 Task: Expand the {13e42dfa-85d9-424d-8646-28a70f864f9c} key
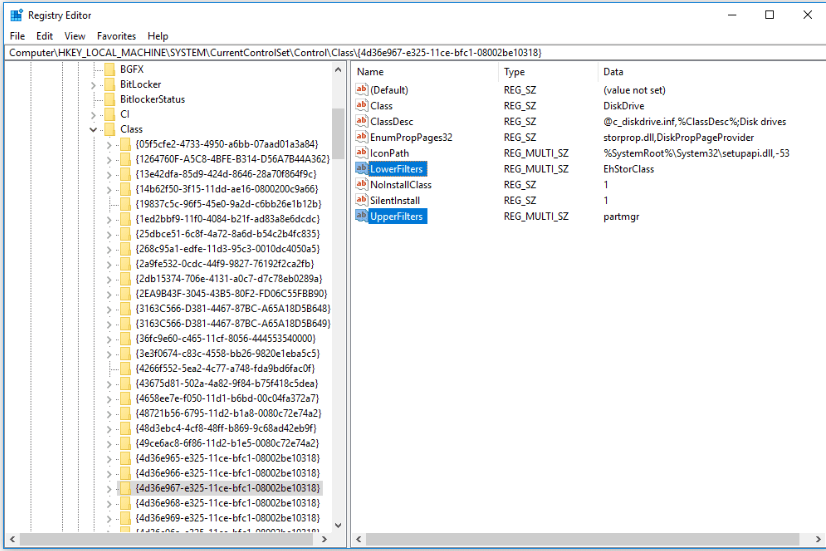point(109,174)
